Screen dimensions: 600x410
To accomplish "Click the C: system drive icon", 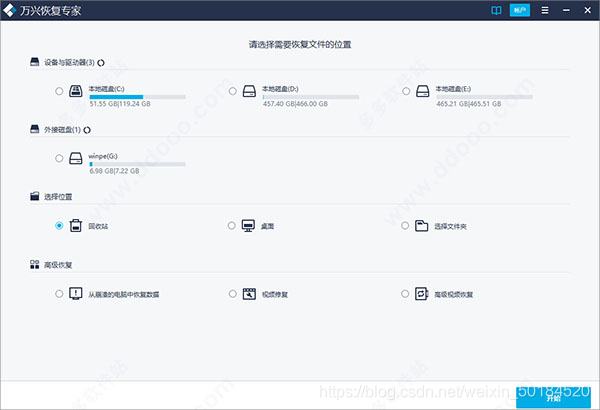I will 76,91.
